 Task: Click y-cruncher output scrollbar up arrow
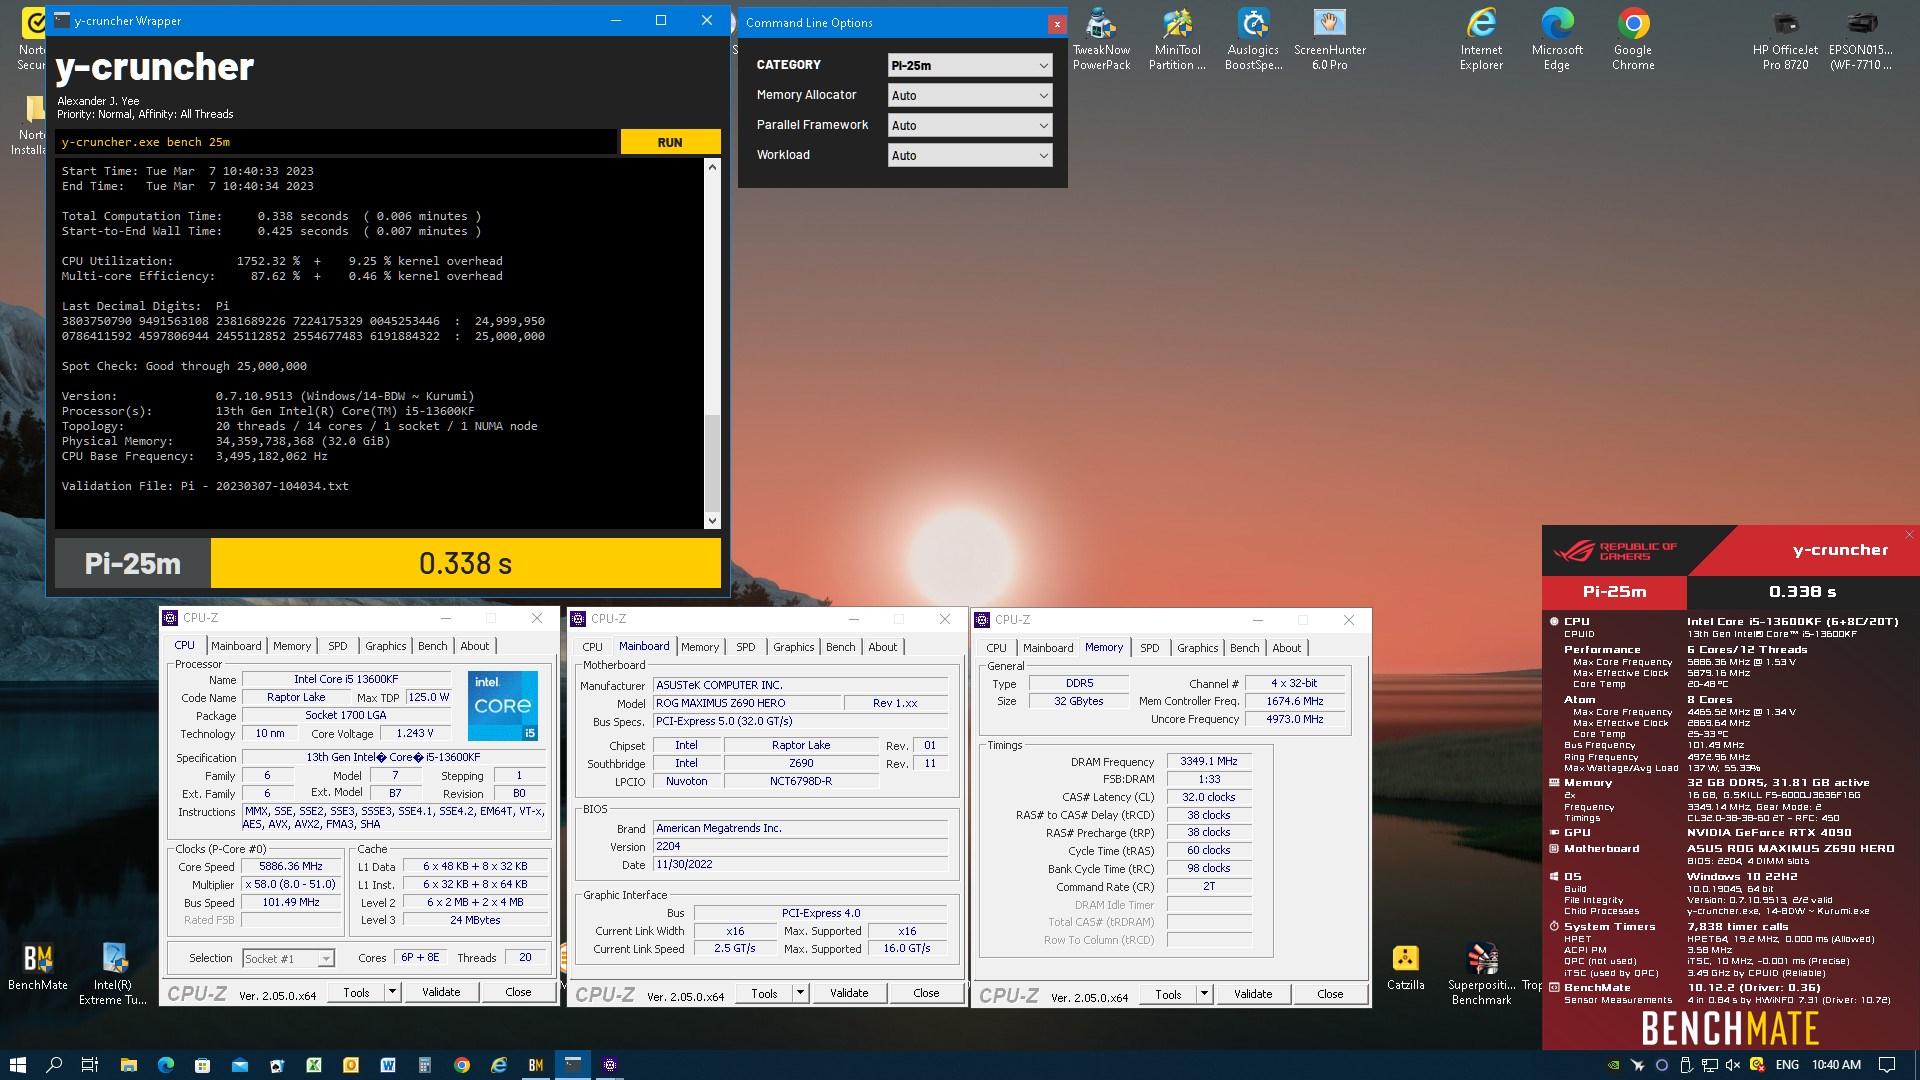(712, 167)
